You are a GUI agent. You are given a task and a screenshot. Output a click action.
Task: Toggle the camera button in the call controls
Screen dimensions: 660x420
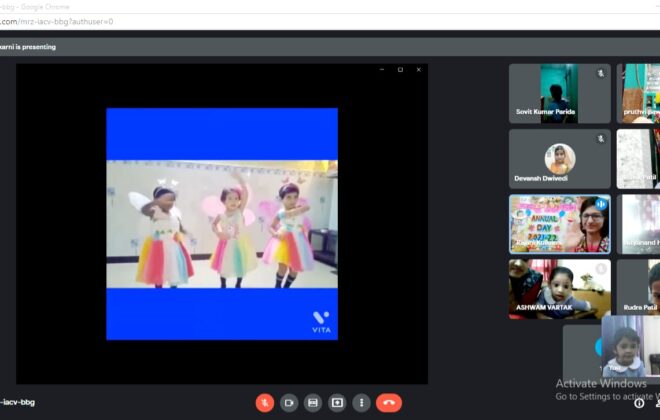289,403
